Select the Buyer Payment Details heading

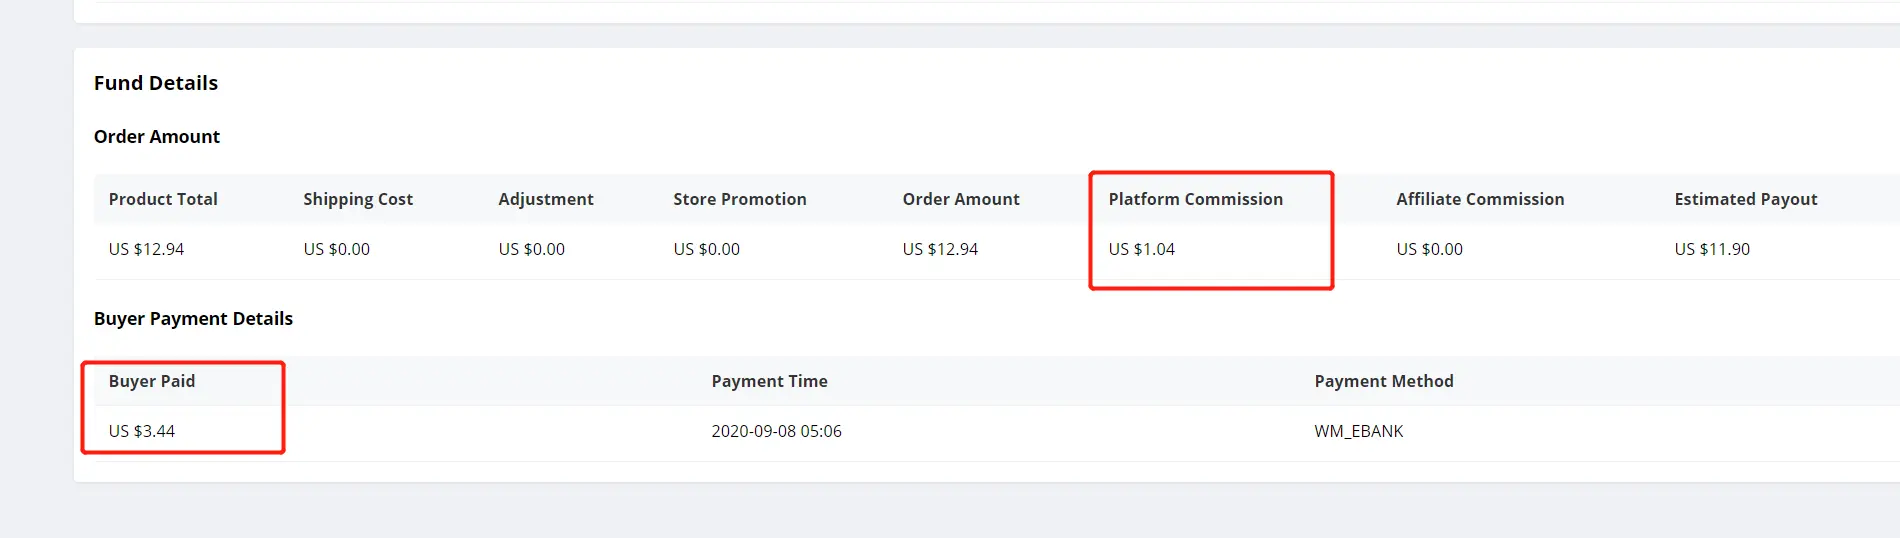193,319
